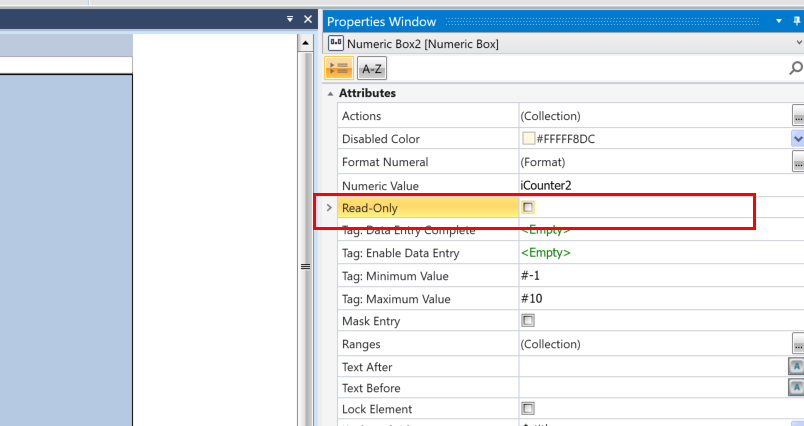Toggle the Read-Only checkbox
Image resolution: width=804 pixels, height=426 pixels.
click(x=528, y=207)
